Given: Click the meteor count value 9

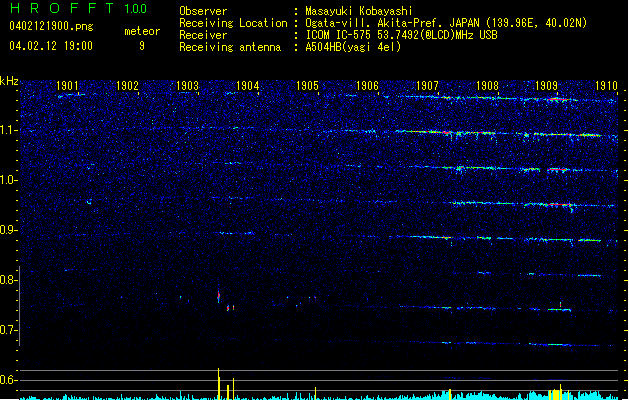Looking at the screenshot, I should coord(142,46).
